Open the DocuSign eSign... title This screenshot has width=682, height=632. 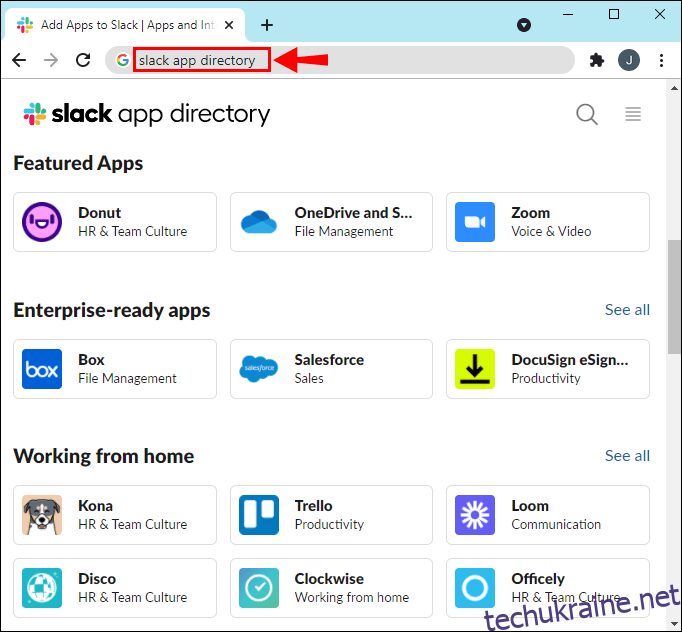click(x=570, y=360)
